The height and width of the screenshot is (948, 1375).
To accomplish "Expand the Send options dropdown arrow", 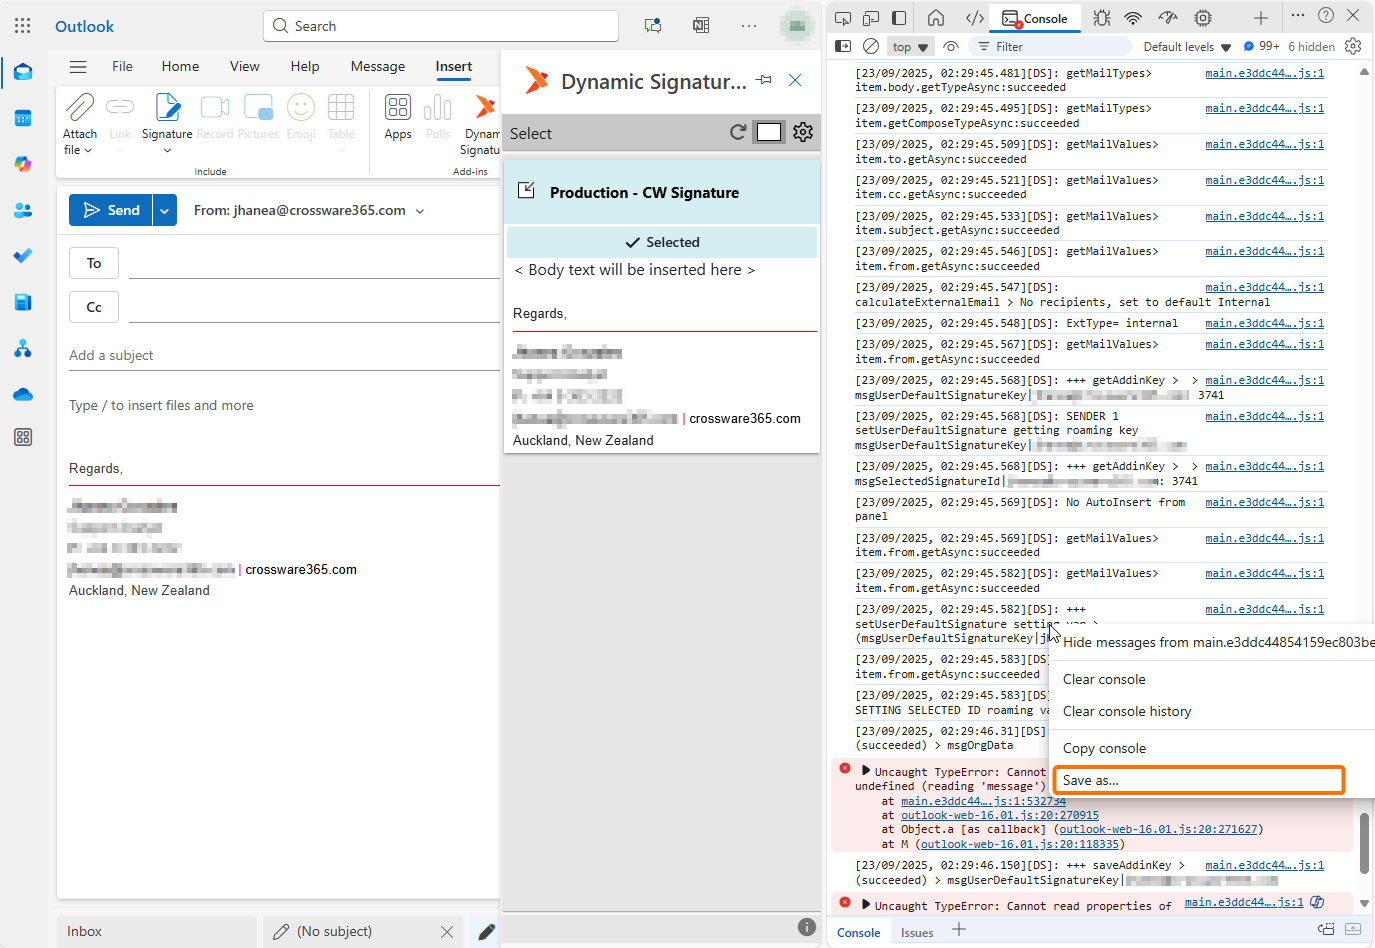I will [x=165, y=210].
